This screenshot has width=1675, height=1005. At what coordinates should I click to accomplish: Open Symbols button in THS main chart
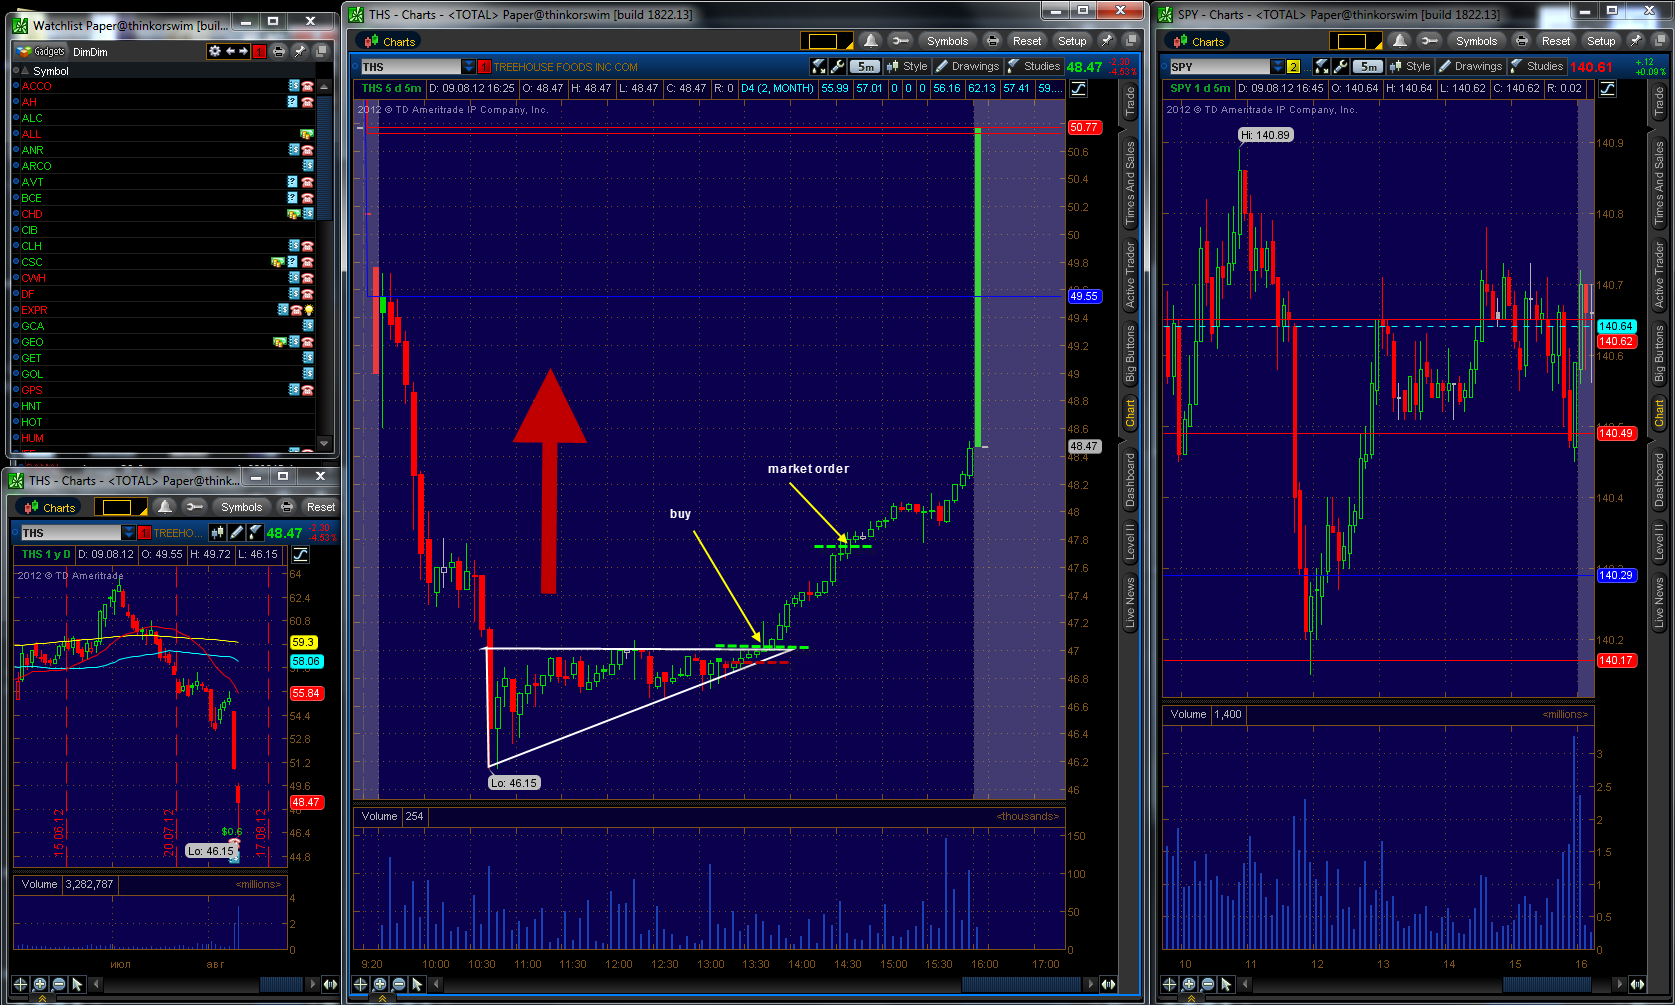point(947,41)
